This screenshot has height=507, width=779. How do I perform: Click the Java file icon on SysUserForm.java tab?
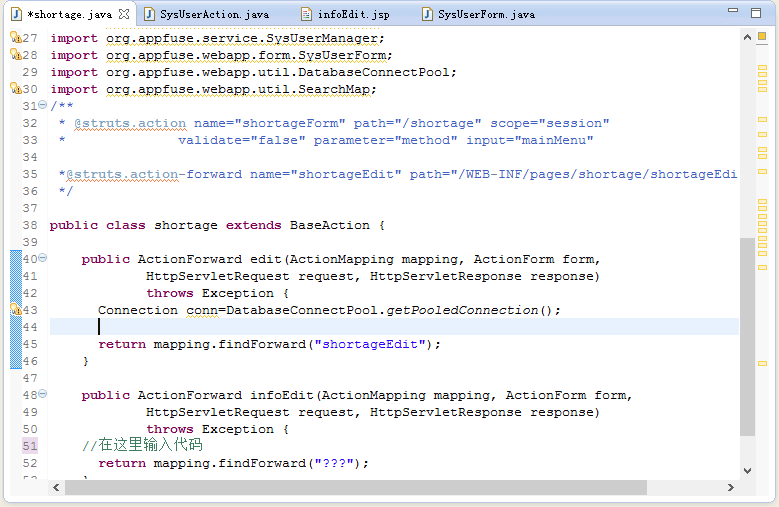point(427,14)
